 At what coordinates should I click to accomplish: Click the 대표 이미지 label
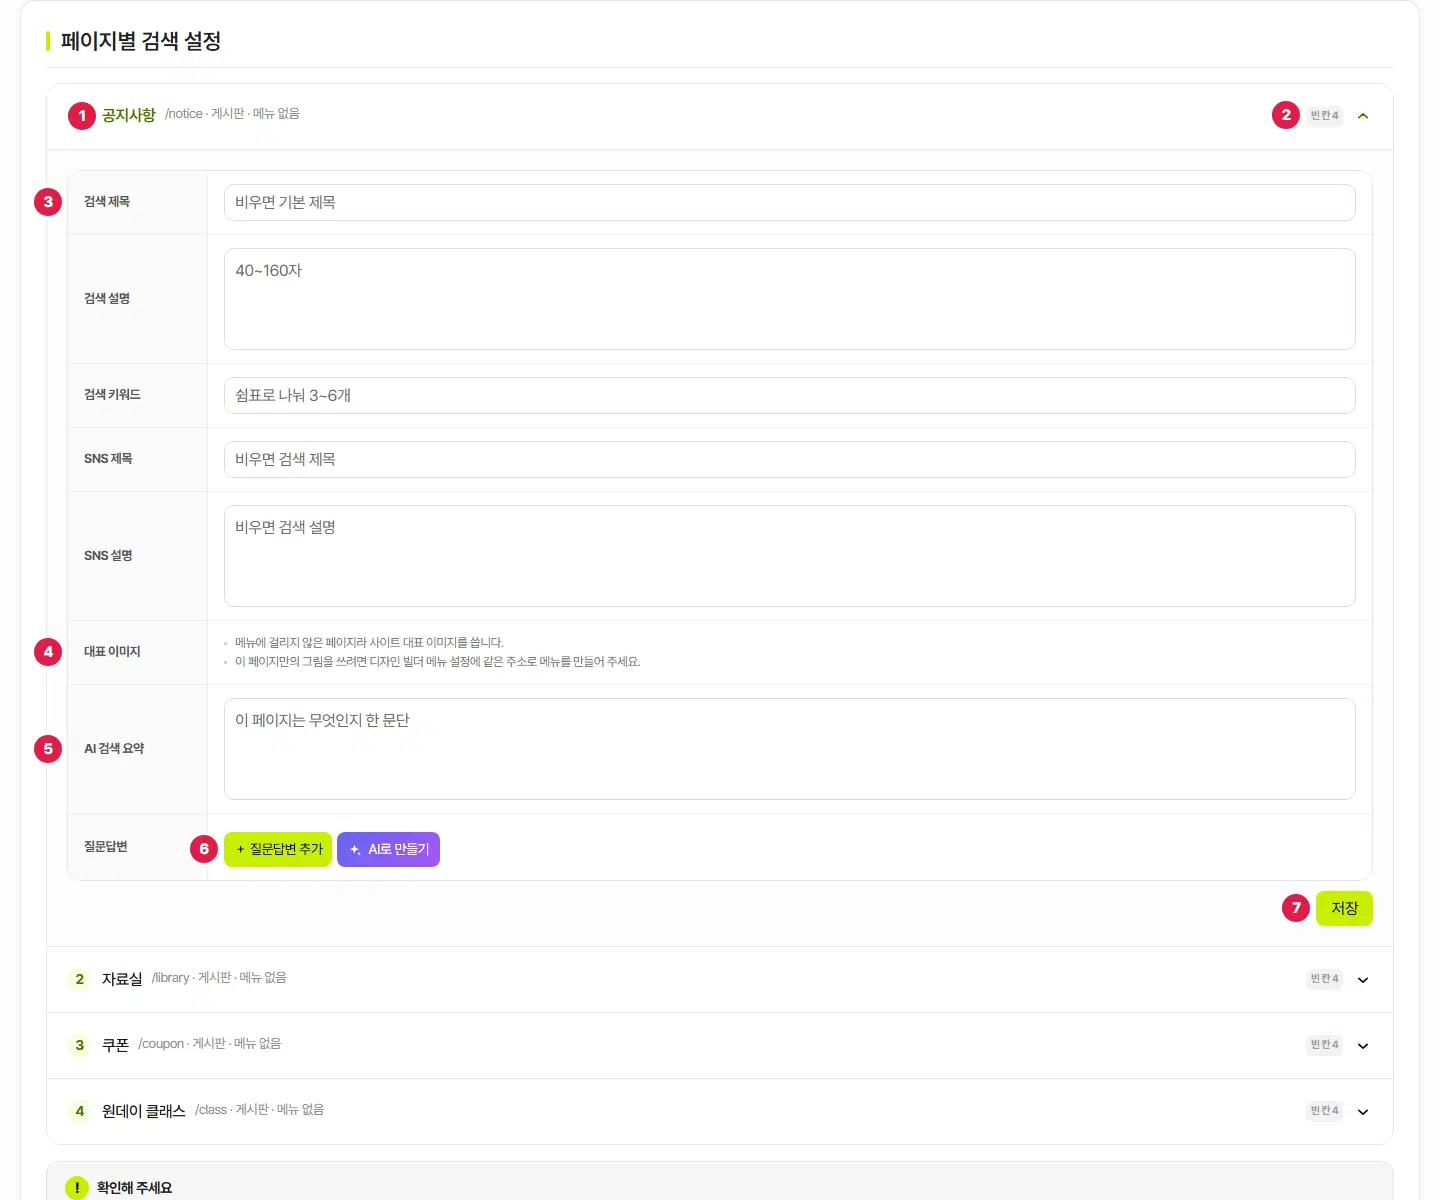click(112, 652)
